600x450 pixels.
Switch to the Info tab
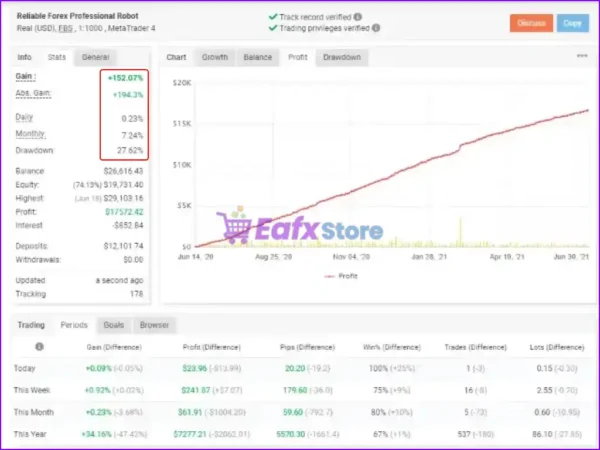(x=24, y=57)
